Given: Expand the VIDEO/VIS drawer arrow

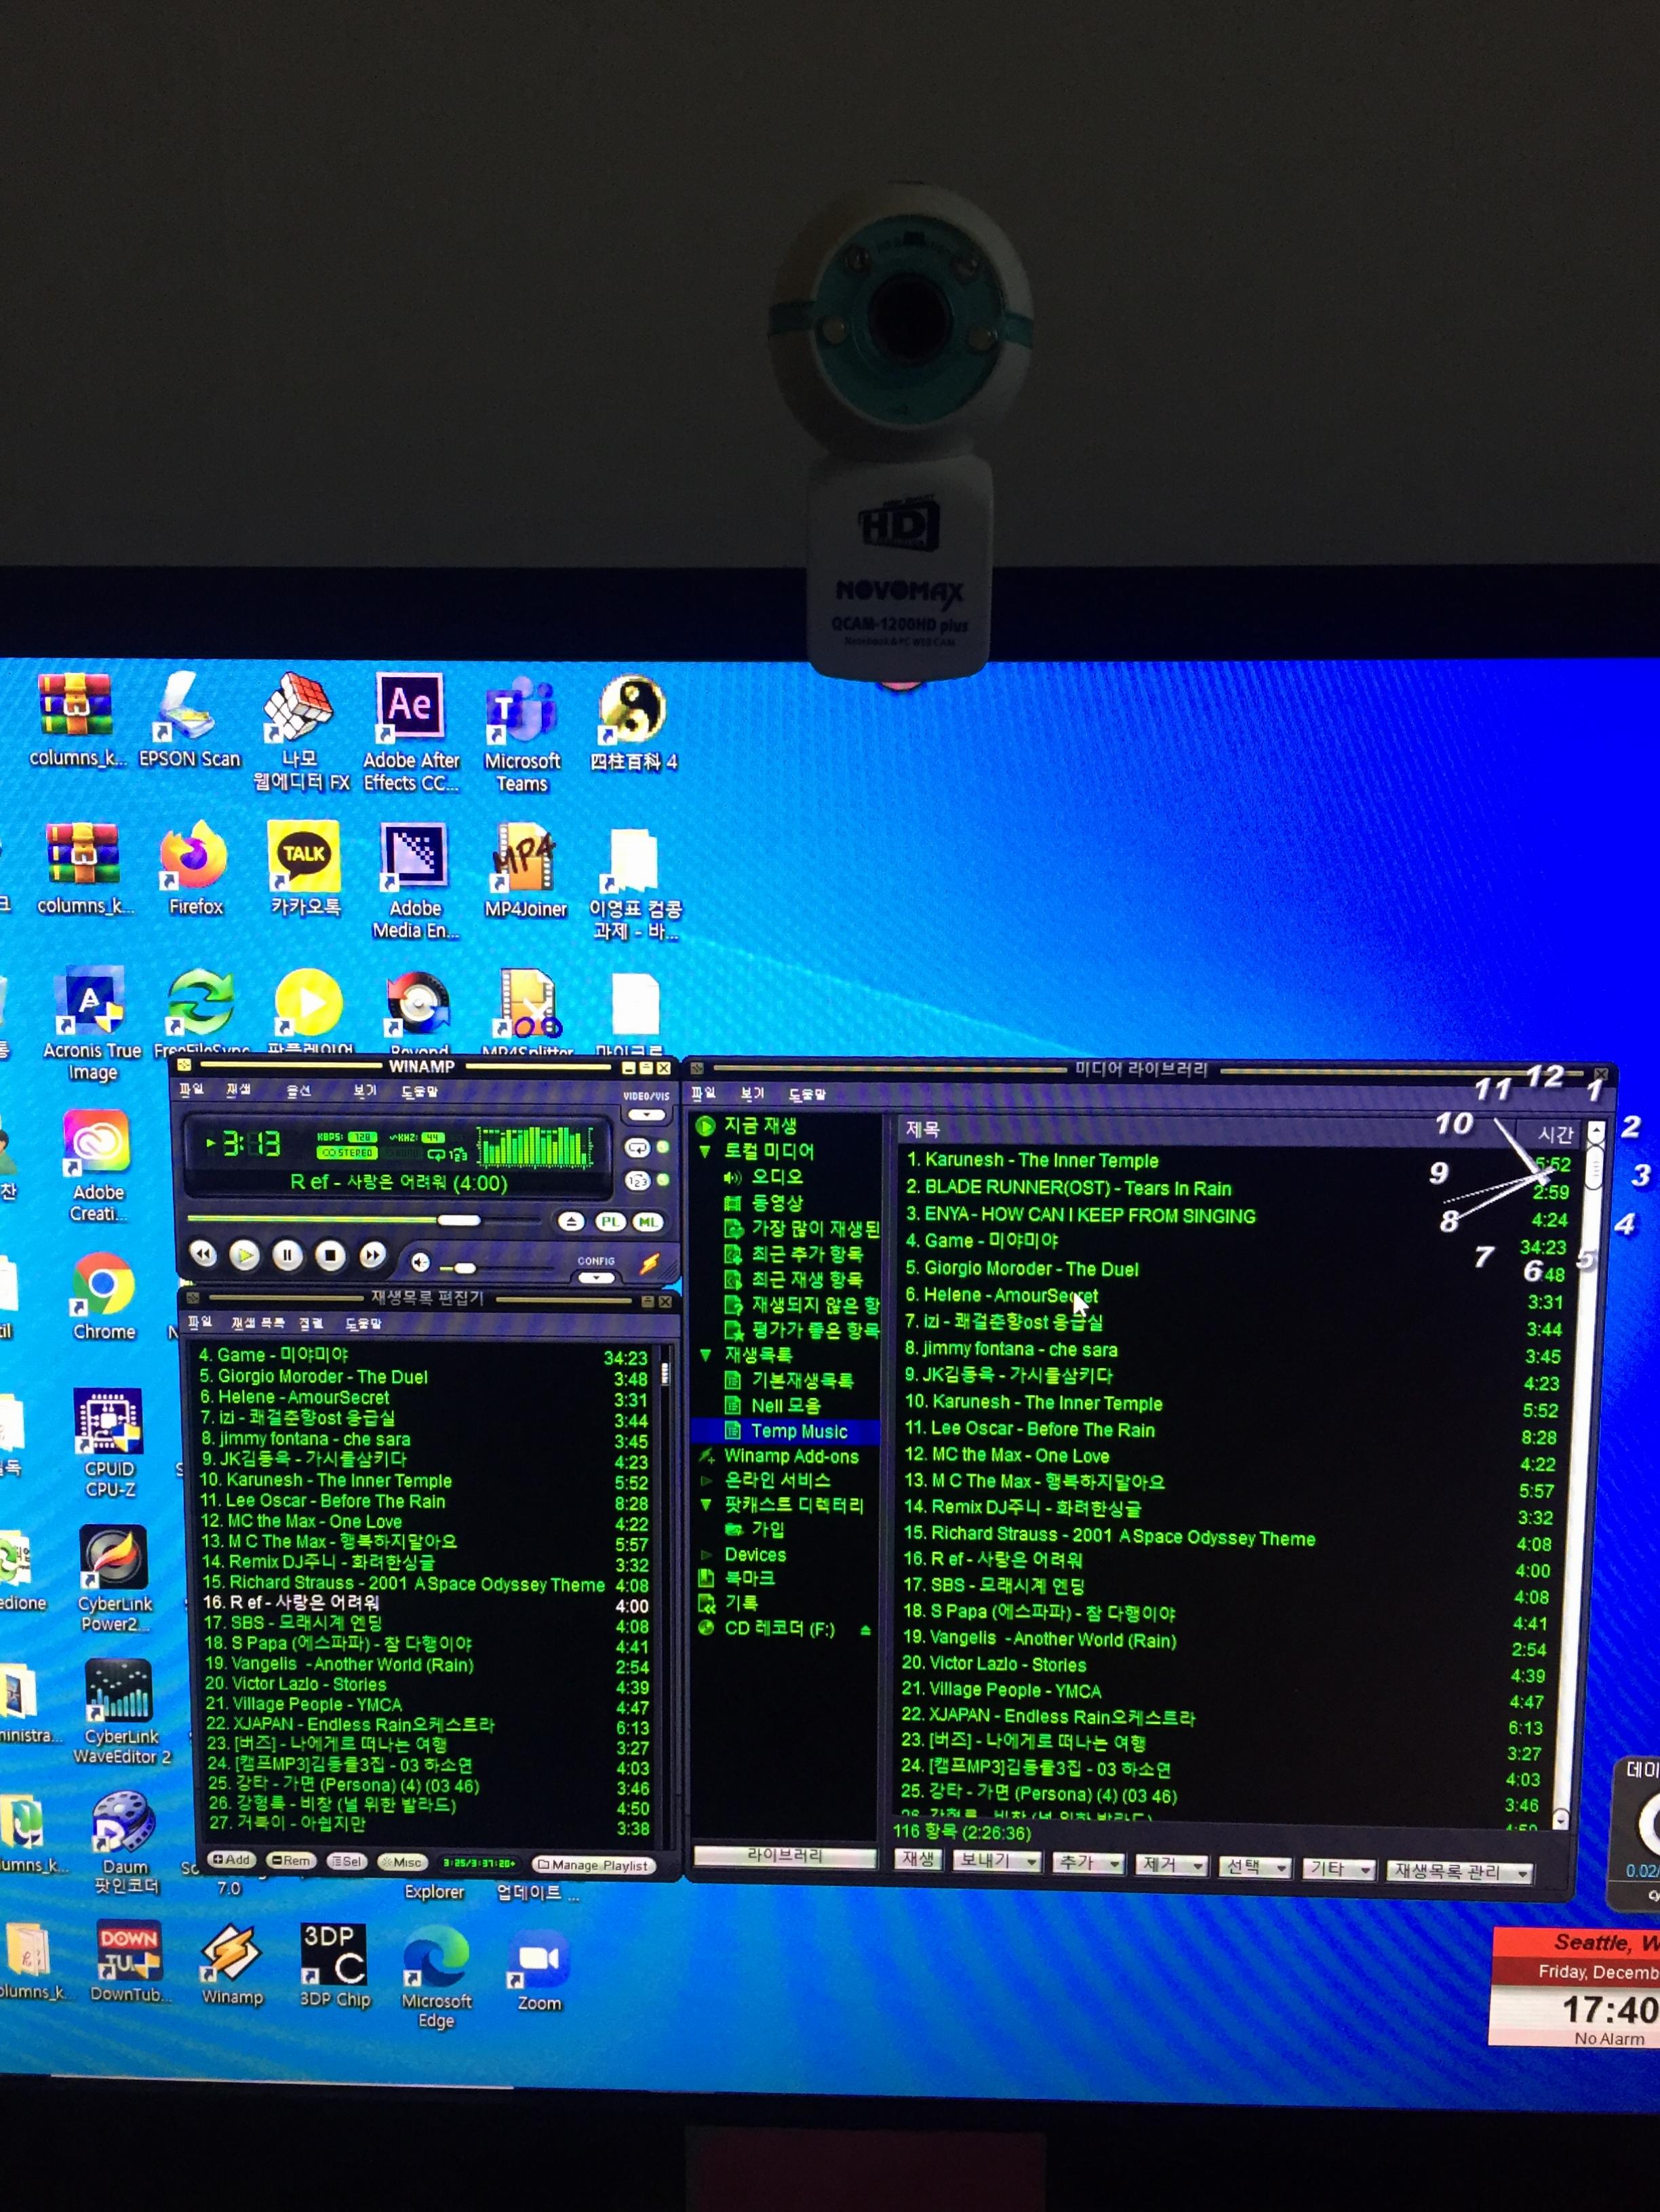Looking at the screenshot, I should coord(647,1114).
